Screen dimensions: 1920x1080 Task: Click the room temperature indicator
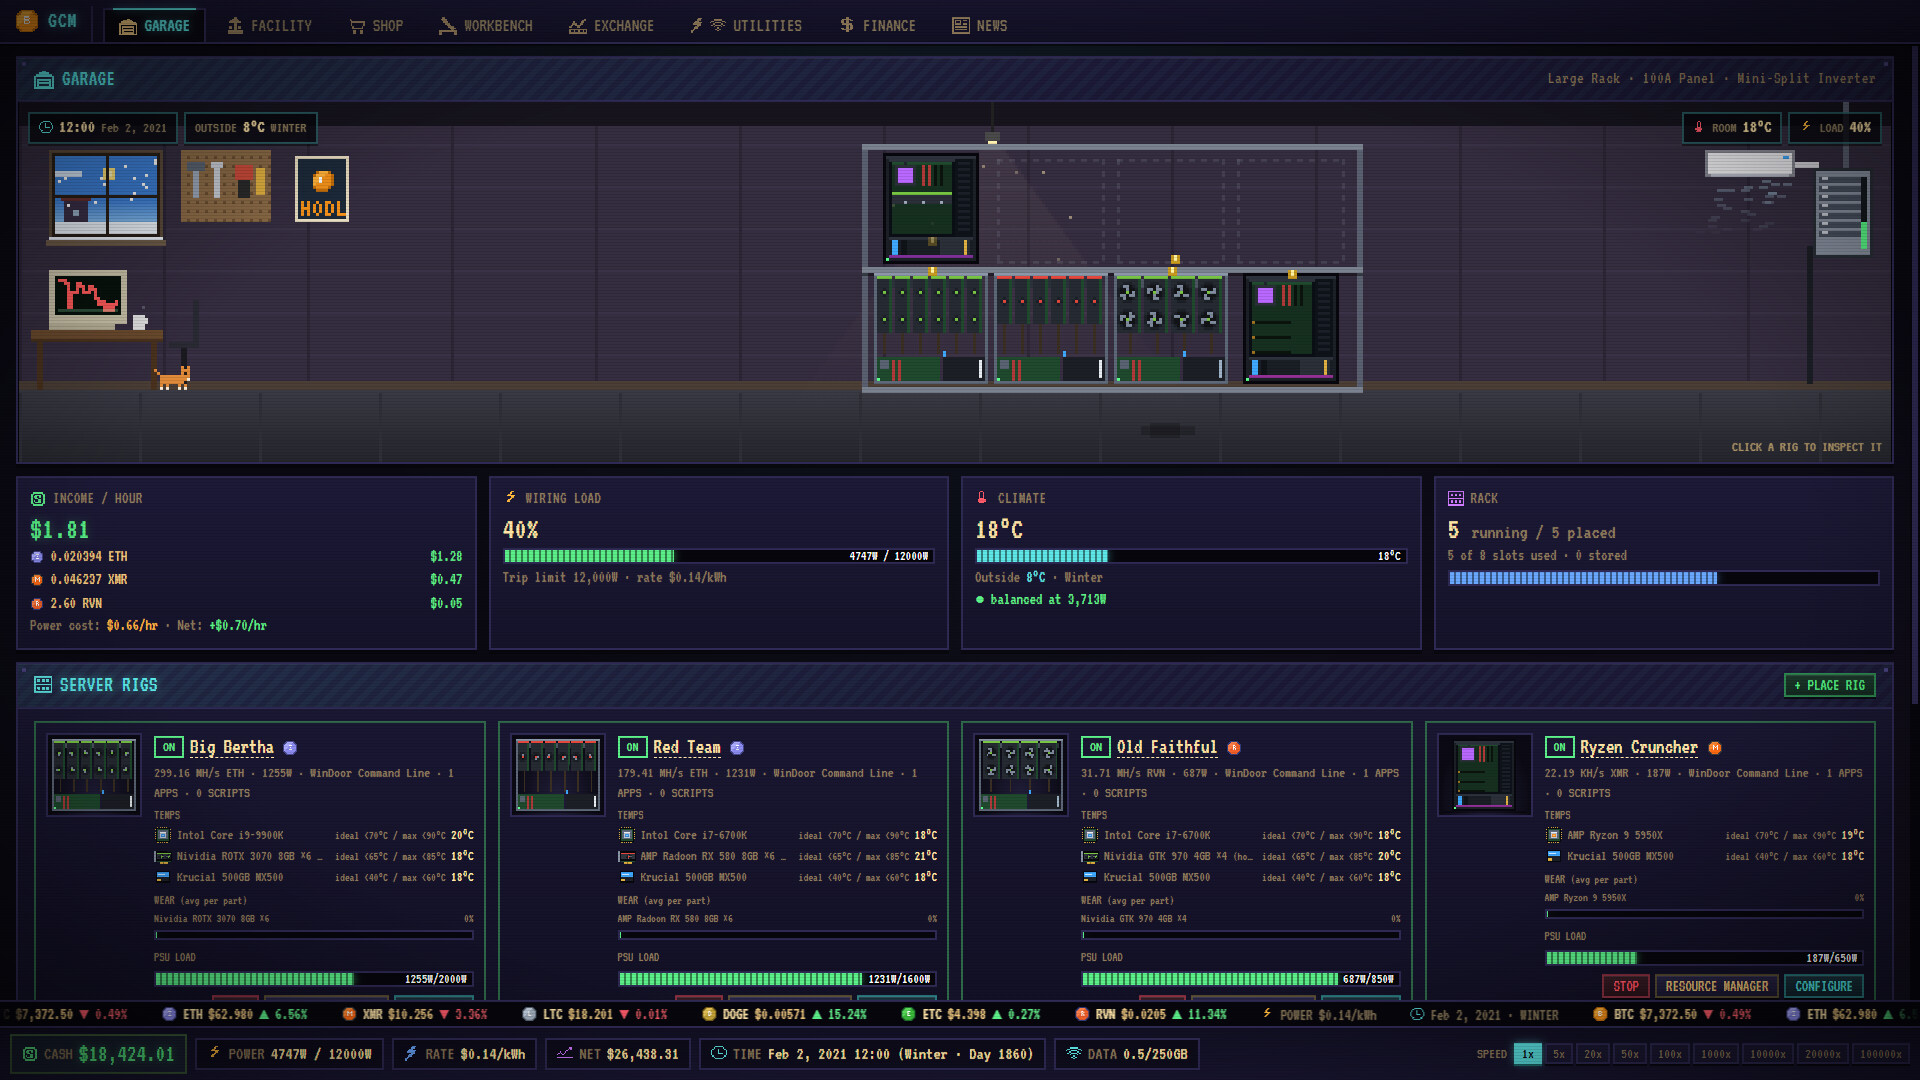pos(1732,128)
